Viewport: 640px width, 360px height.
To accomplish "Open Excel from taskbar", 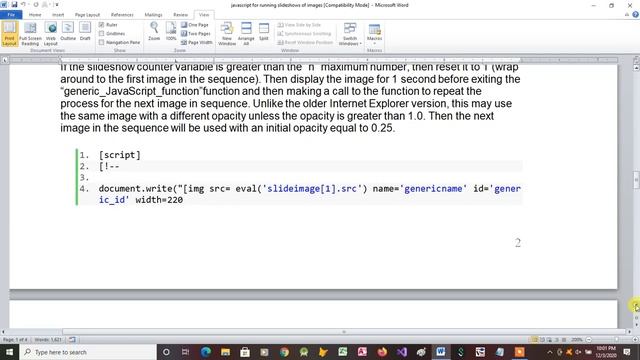I will (x=343, y=352).
